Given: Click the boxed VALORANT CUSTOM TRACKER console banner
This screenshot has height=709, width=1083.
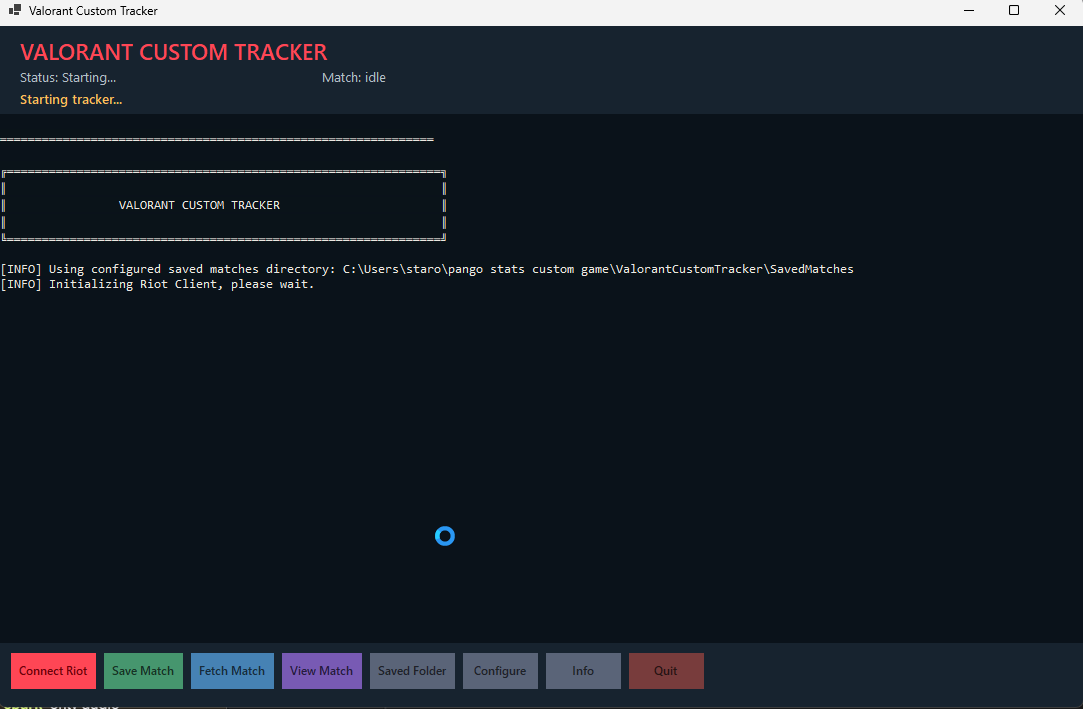Looking at the screenshot, I should point(224,205).
